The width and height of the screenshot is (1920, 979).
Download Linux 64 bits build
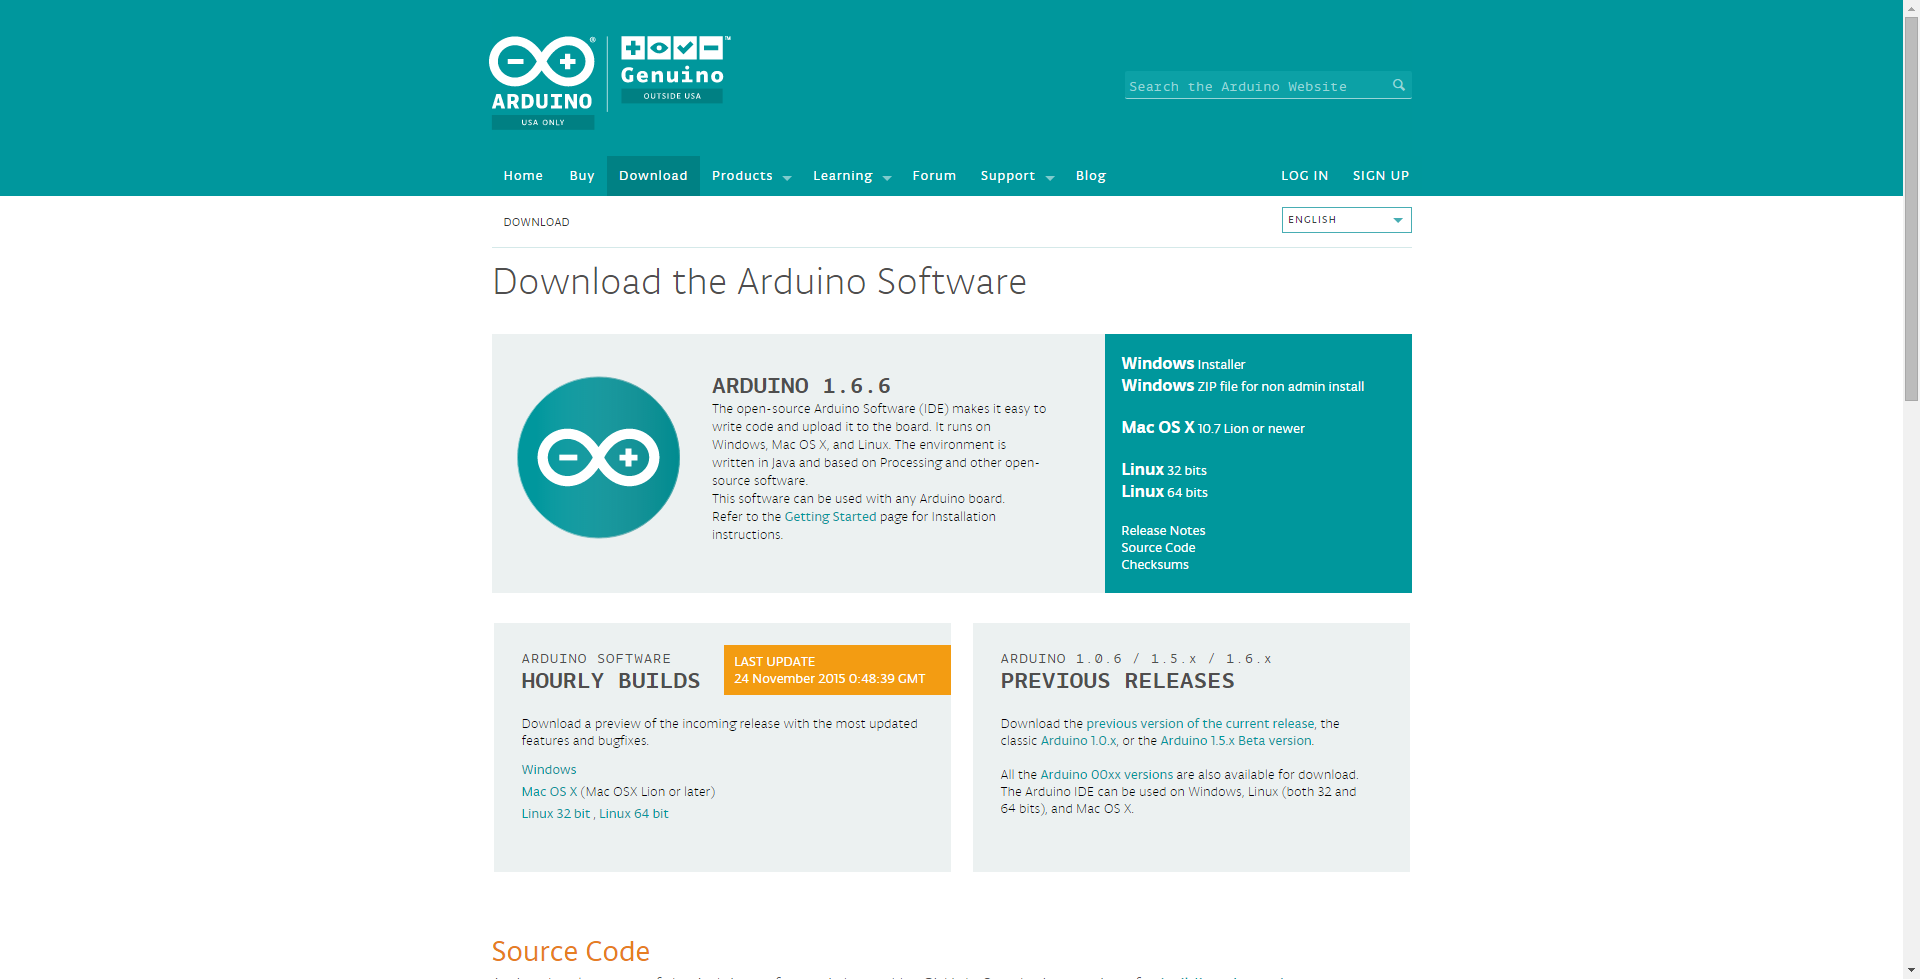(x=1164, y=492)
